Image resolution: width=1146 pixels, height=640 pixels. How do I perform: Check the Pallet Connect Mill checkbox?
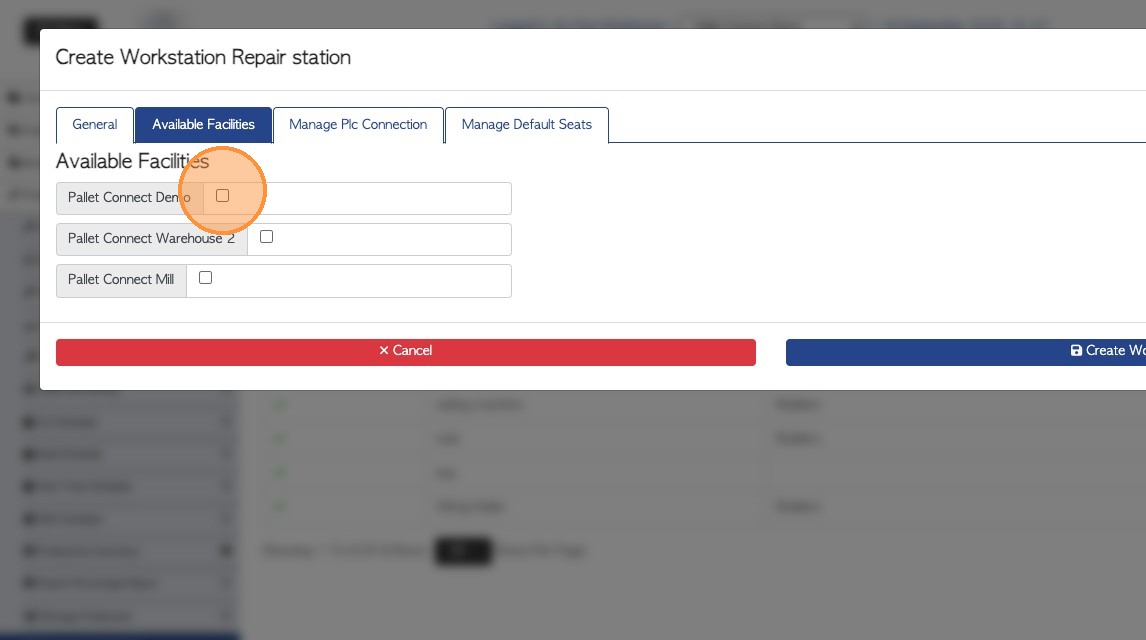pos(205,278)
